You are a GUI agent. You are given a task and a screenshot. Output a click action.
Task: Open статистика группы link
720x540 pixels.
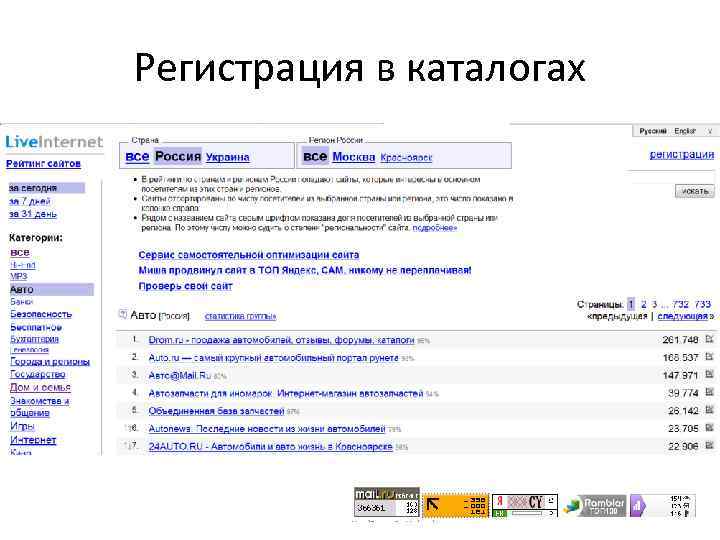pos(240,316)
